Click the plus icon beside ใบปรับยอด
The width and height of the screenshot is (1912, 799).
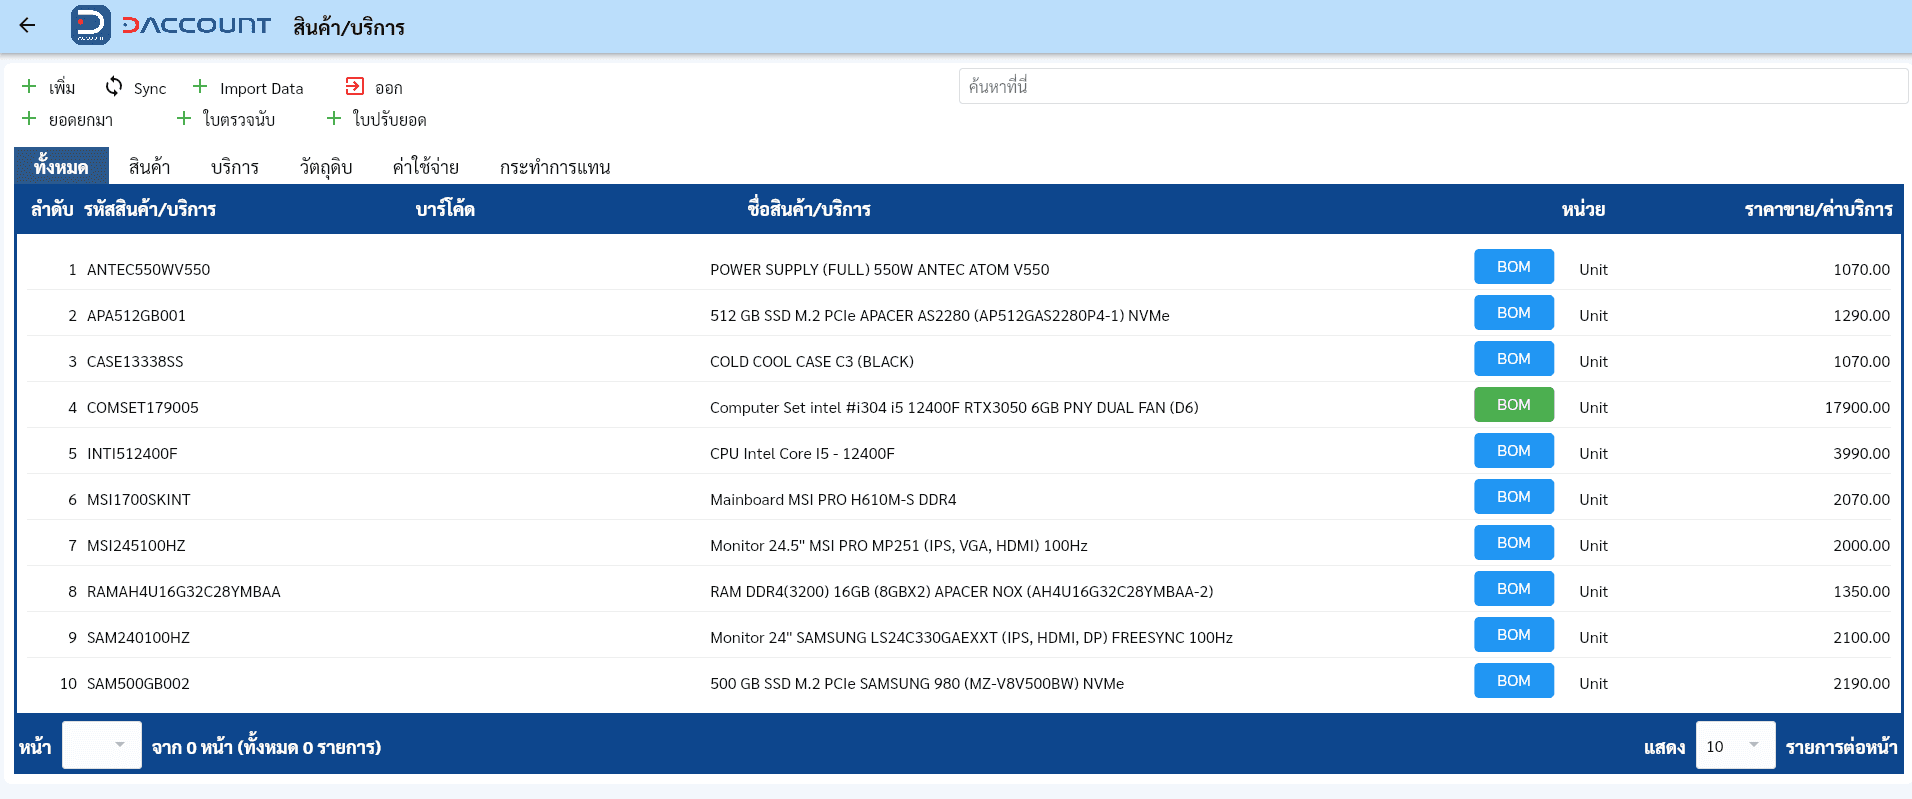[x=334, y=118]
